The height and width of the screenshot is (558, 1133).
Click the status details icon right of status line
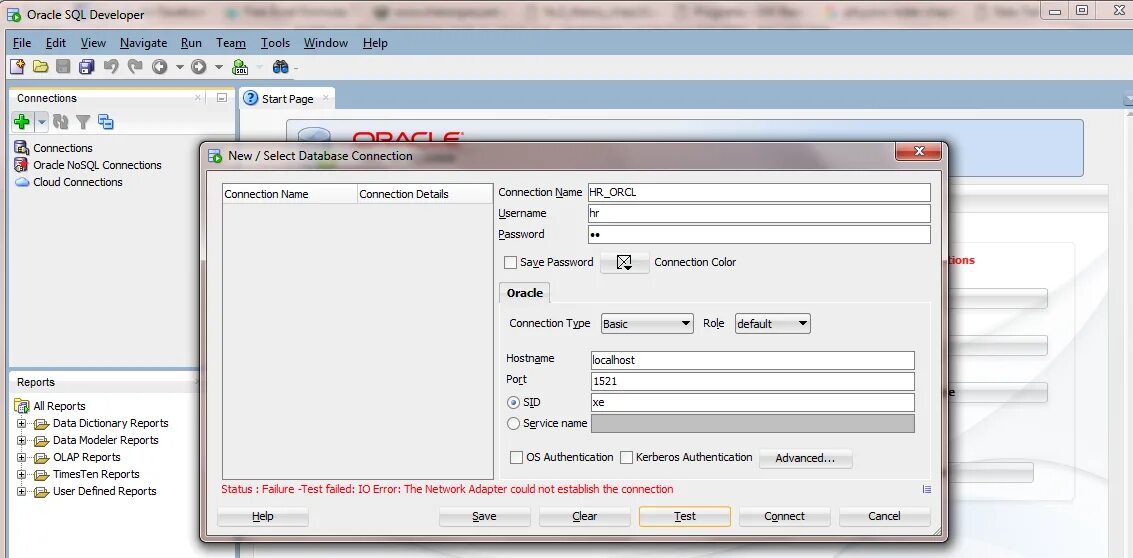tap(927, 489)
